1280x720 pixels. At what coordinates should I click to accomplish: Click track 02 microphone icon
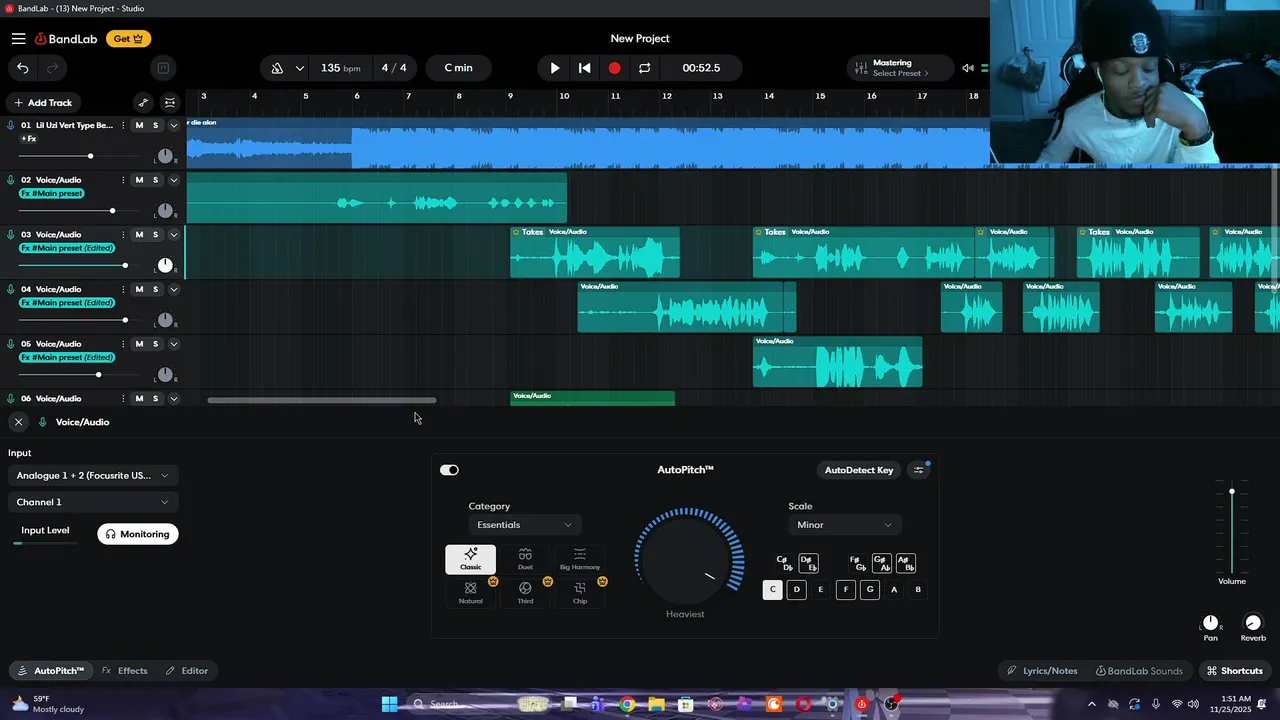point(11,180)
